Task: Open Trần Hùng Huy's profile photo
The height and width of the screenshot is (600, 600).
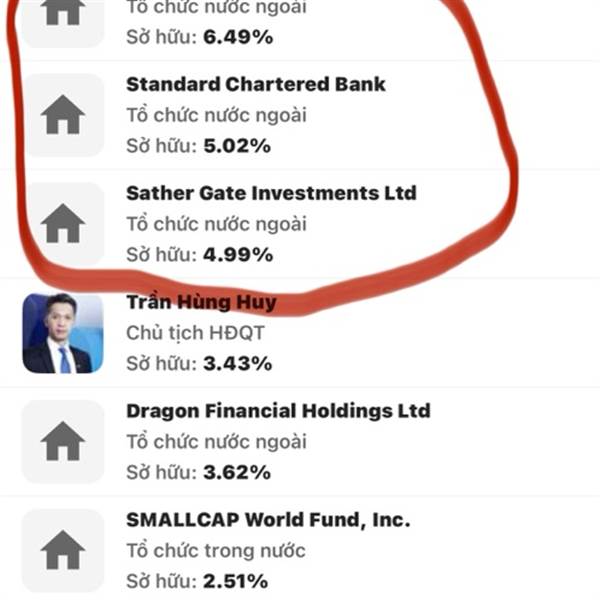Action: (x=63, y=333)
